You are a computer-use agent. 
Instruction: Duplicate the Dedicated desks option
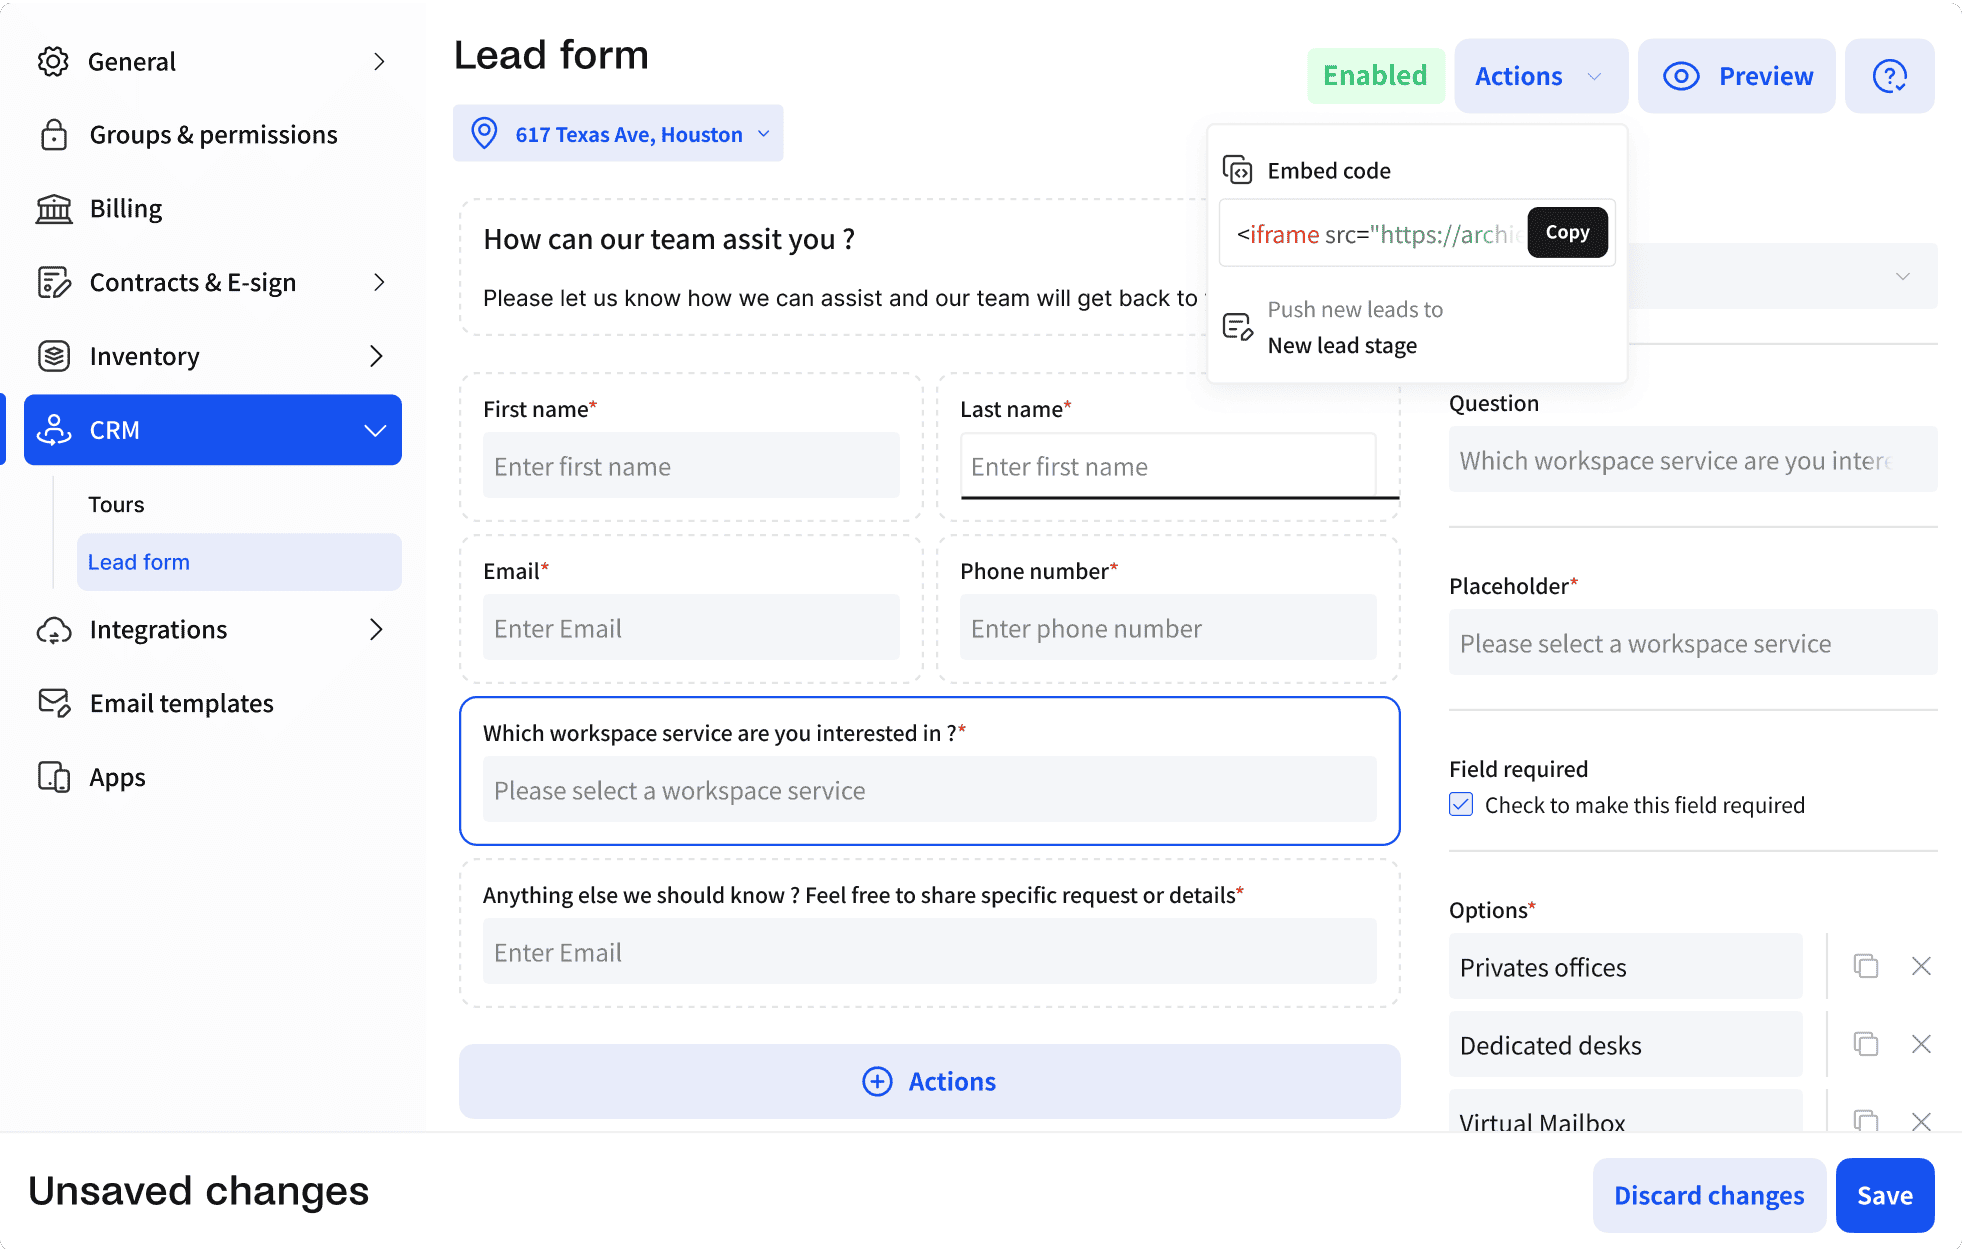tap(1864, 1043)
